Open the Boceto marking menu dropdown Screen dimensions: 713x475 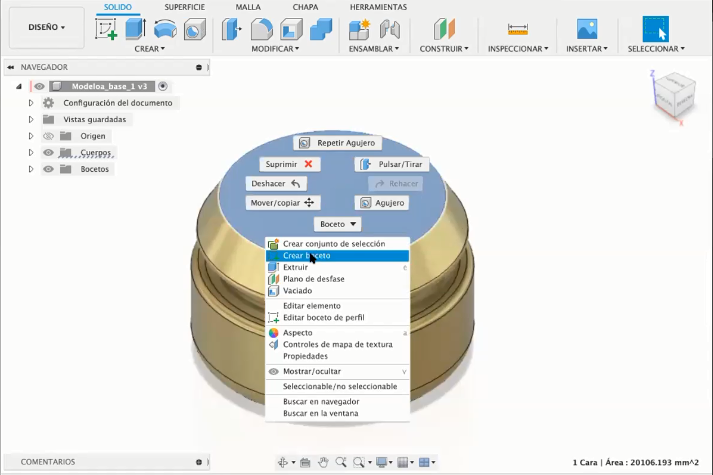click(338, 224)
